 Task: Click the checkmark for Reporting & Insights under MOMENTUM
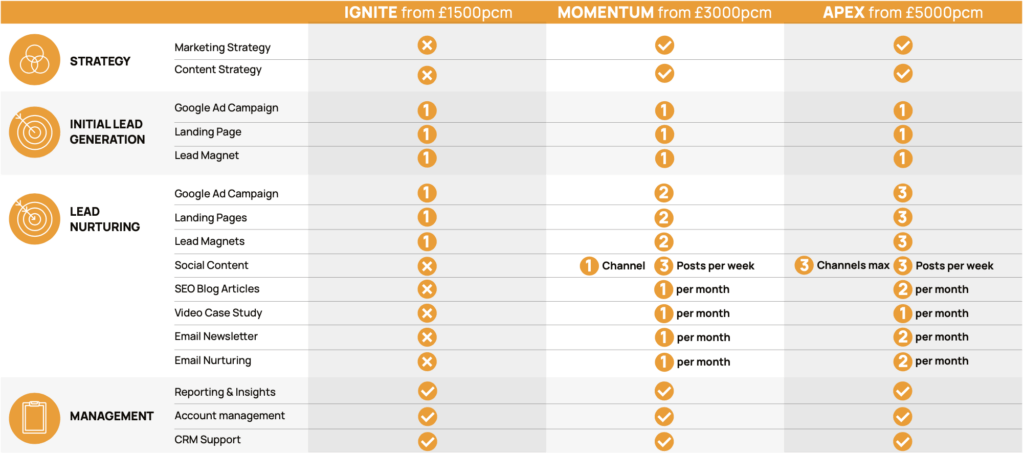pyautogui.click(x=664, y=392)
